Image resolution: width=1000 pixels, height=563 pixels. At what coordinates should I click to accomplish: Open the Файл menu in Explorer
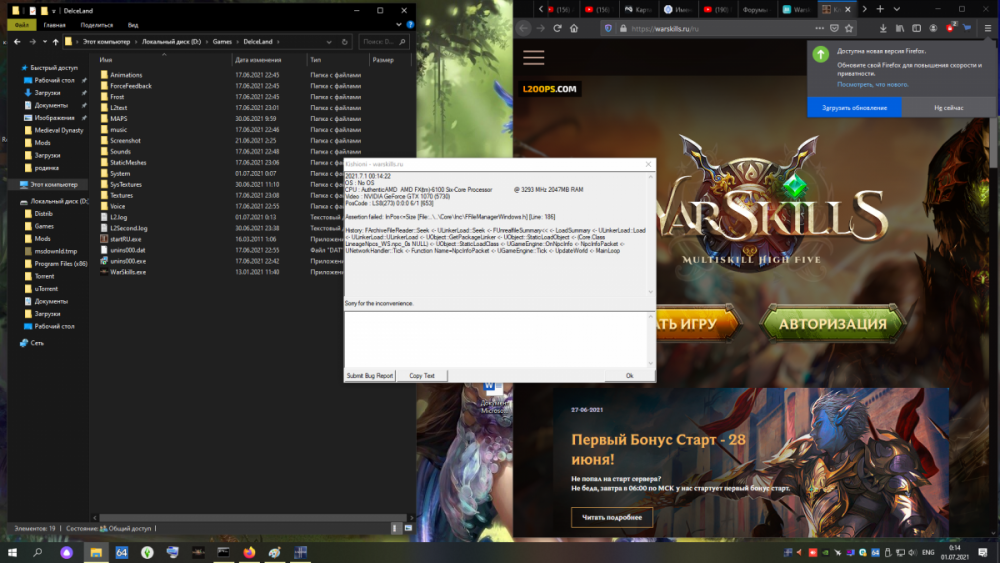[23, 24]
